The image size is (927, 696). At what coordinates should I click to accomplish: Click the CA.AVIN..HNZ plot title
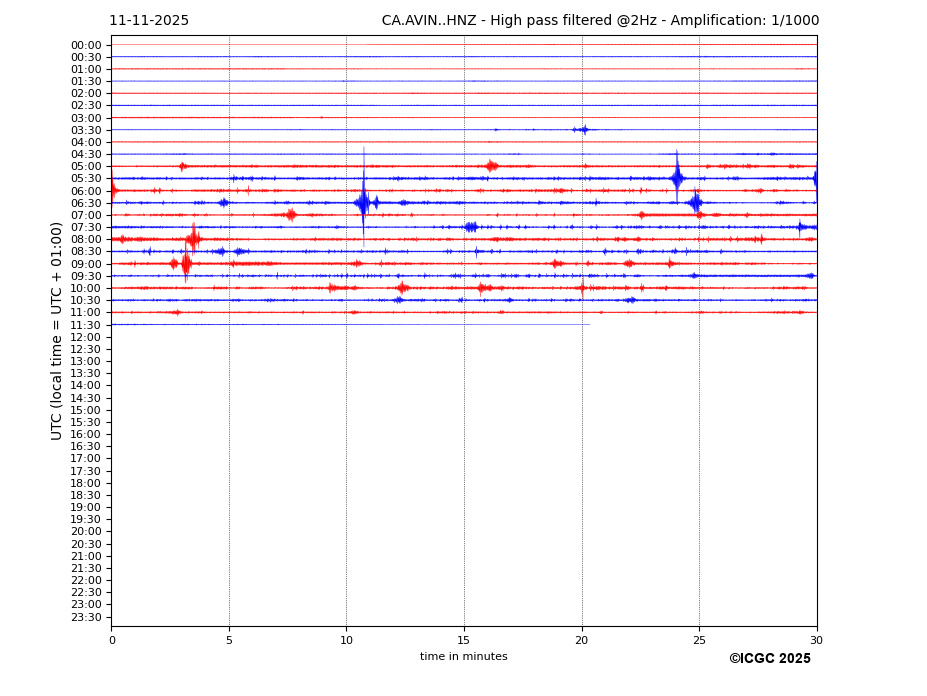(600, 21)
